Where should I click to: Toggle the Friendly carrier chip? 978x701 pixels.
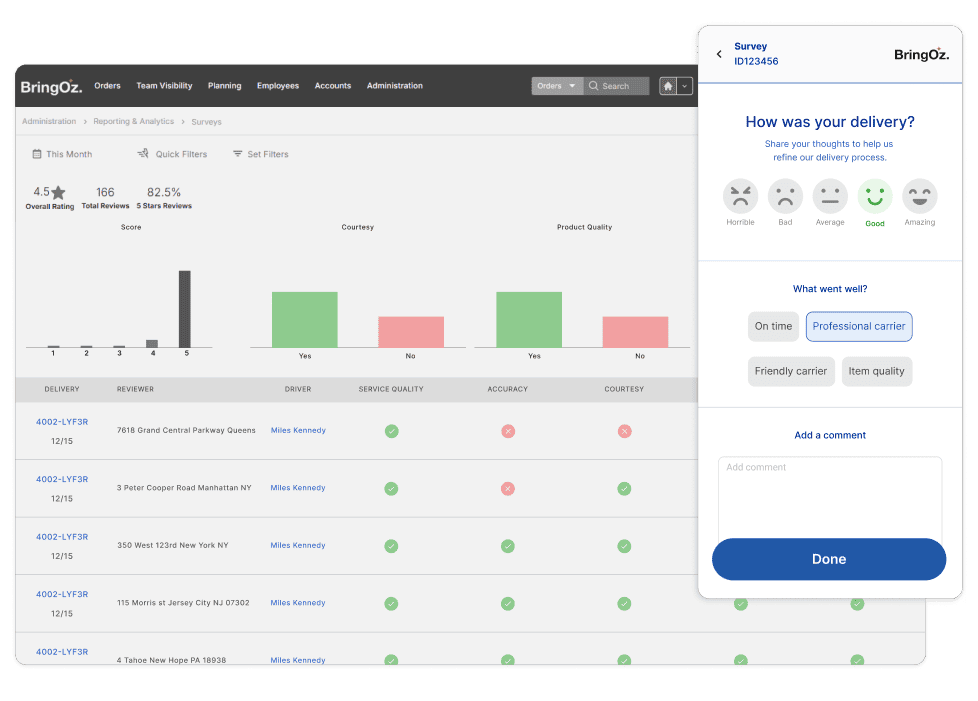pyautogui.click(x=791, y=371)
